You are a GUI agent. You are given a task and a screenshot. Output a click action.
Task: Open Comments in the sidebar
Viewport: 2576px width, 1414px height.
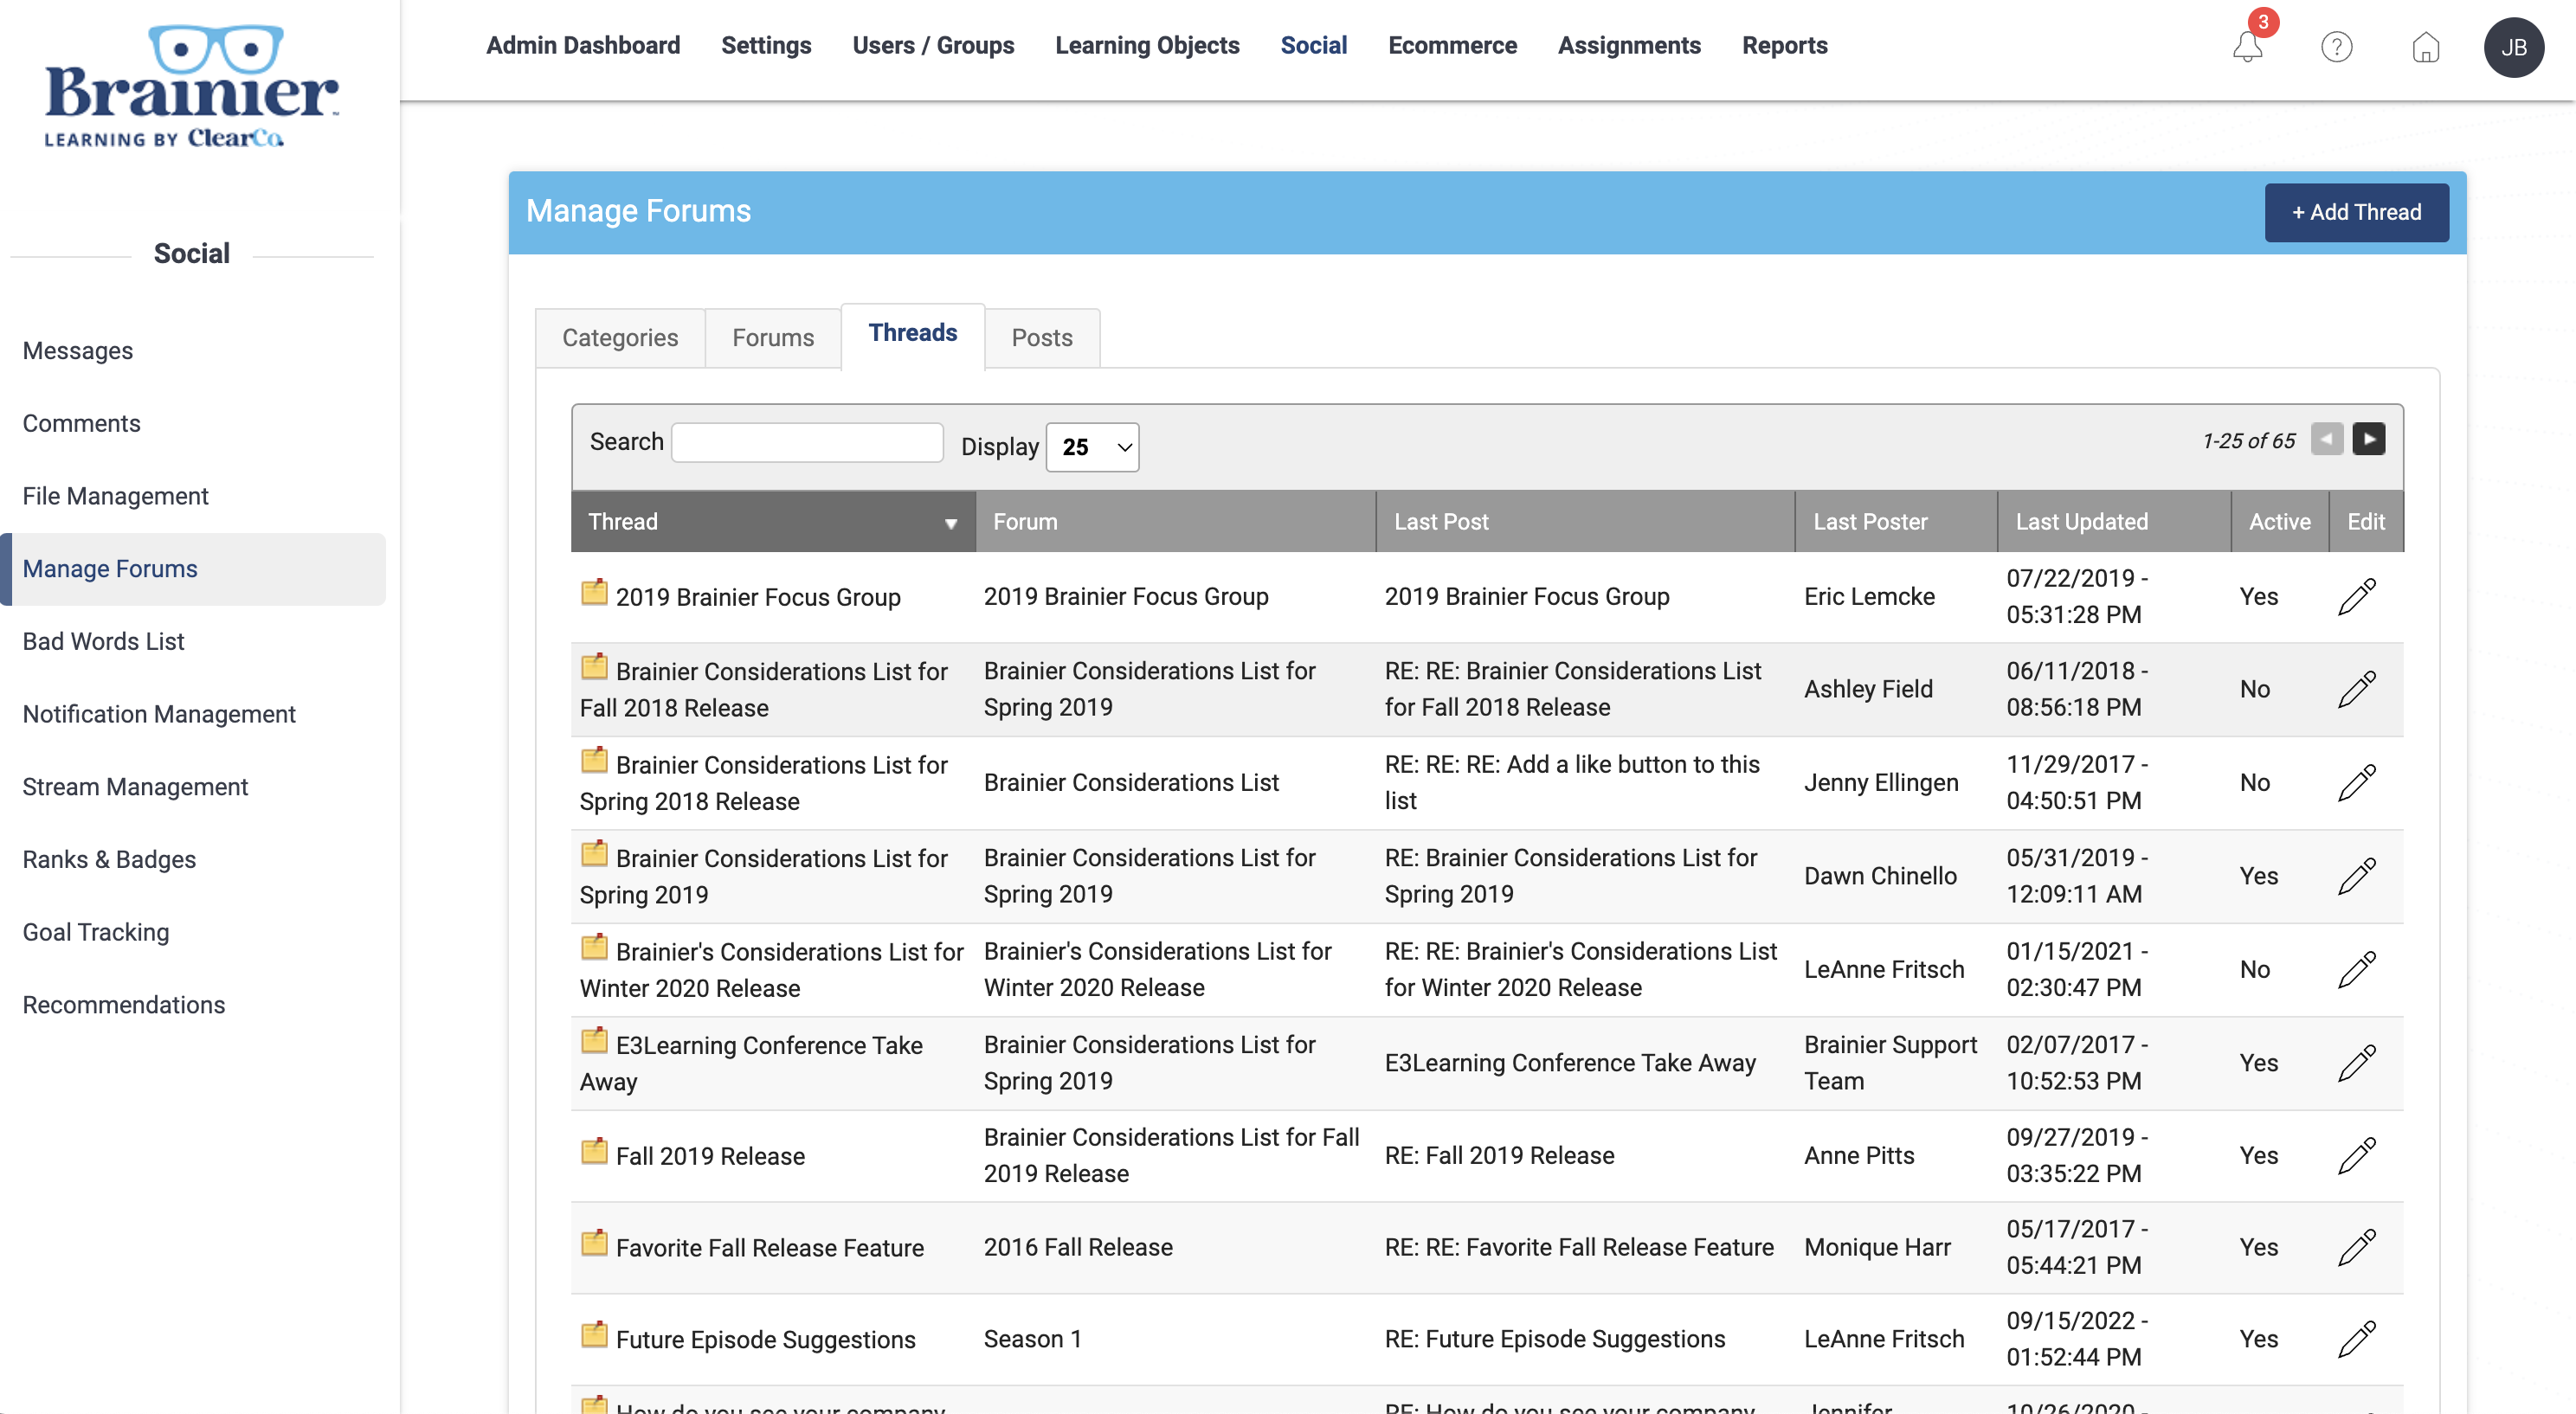[81, 424]
